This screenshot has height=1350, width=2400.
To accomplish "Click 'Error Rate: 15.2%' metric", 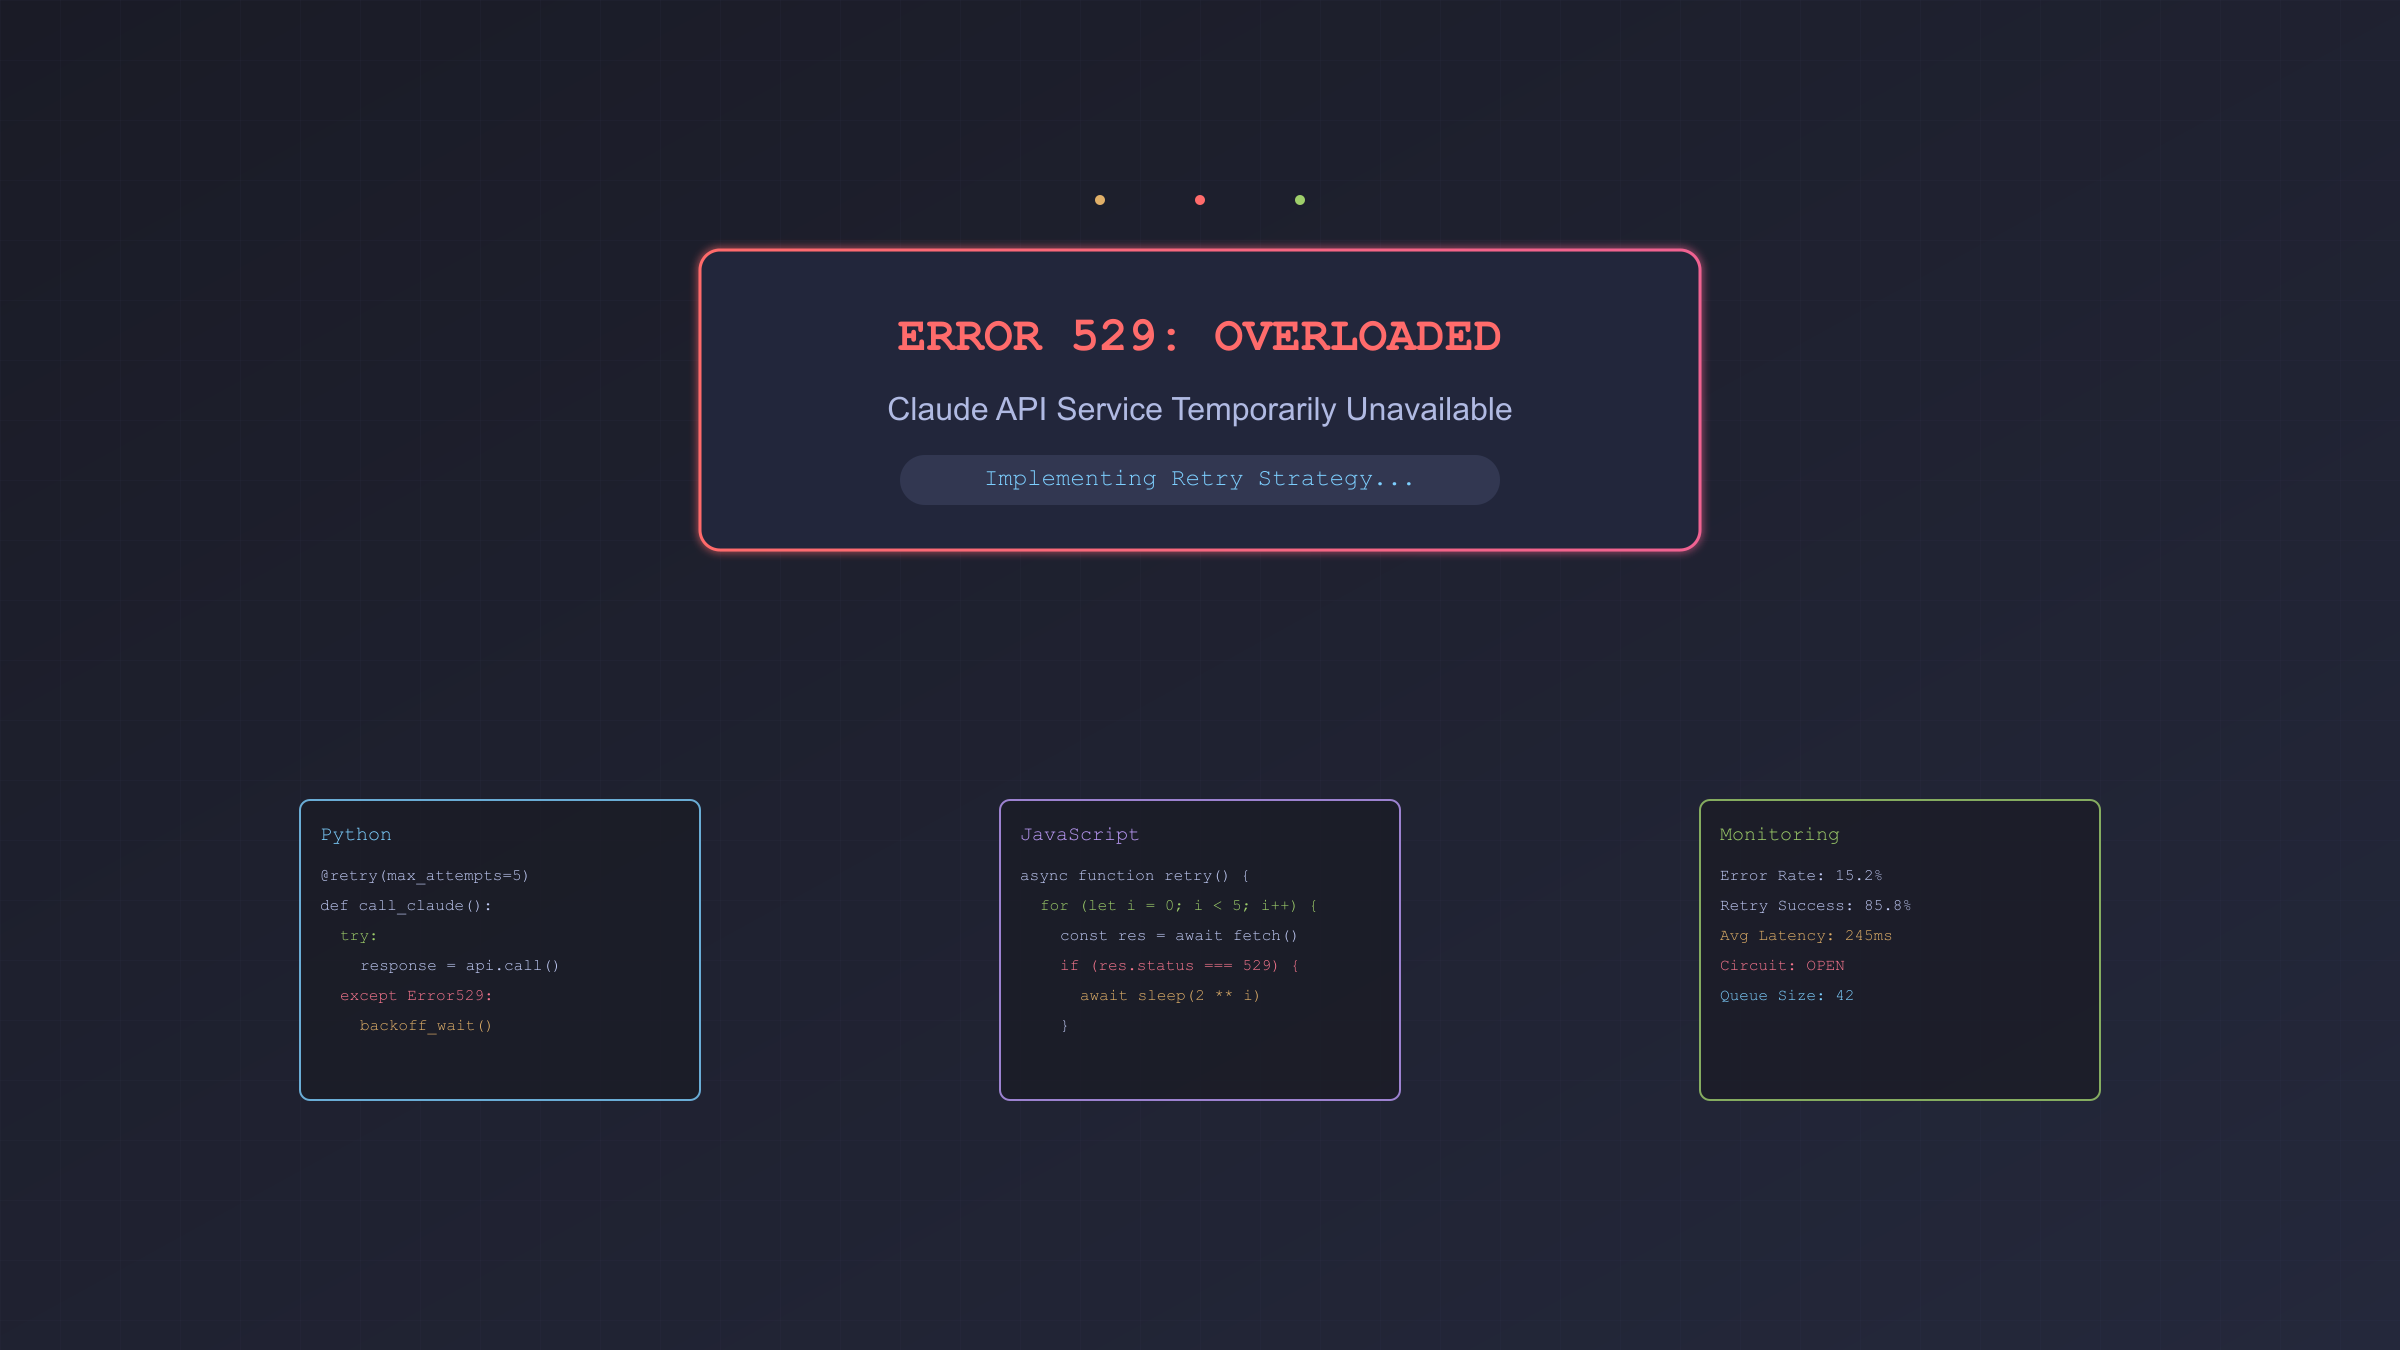I will coord(1801,876).
